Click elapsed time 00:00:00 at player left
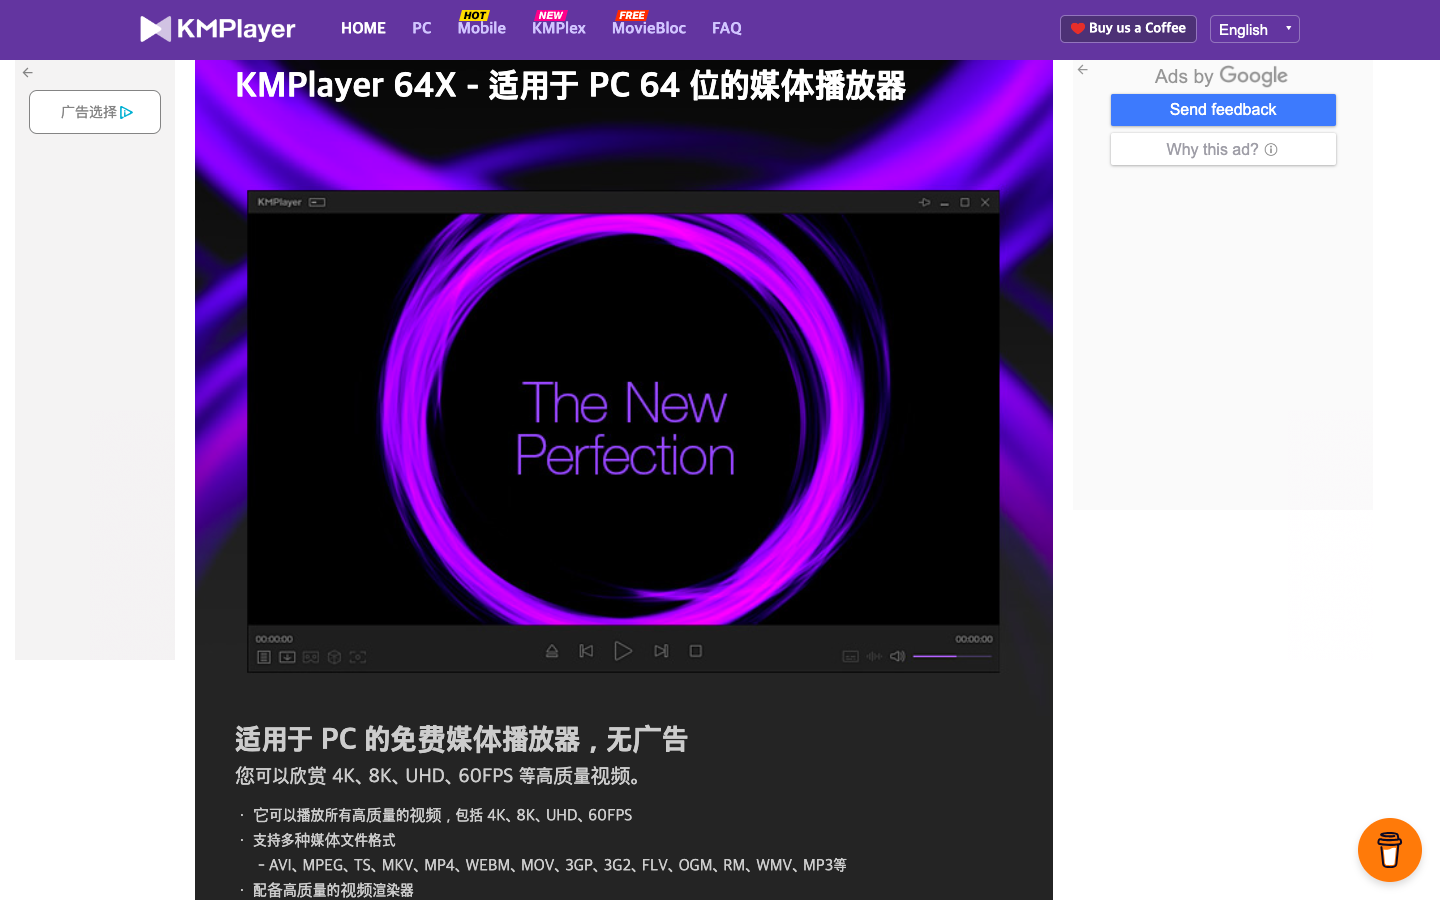Screen dimensions: 1440x900 click(274, 639)
